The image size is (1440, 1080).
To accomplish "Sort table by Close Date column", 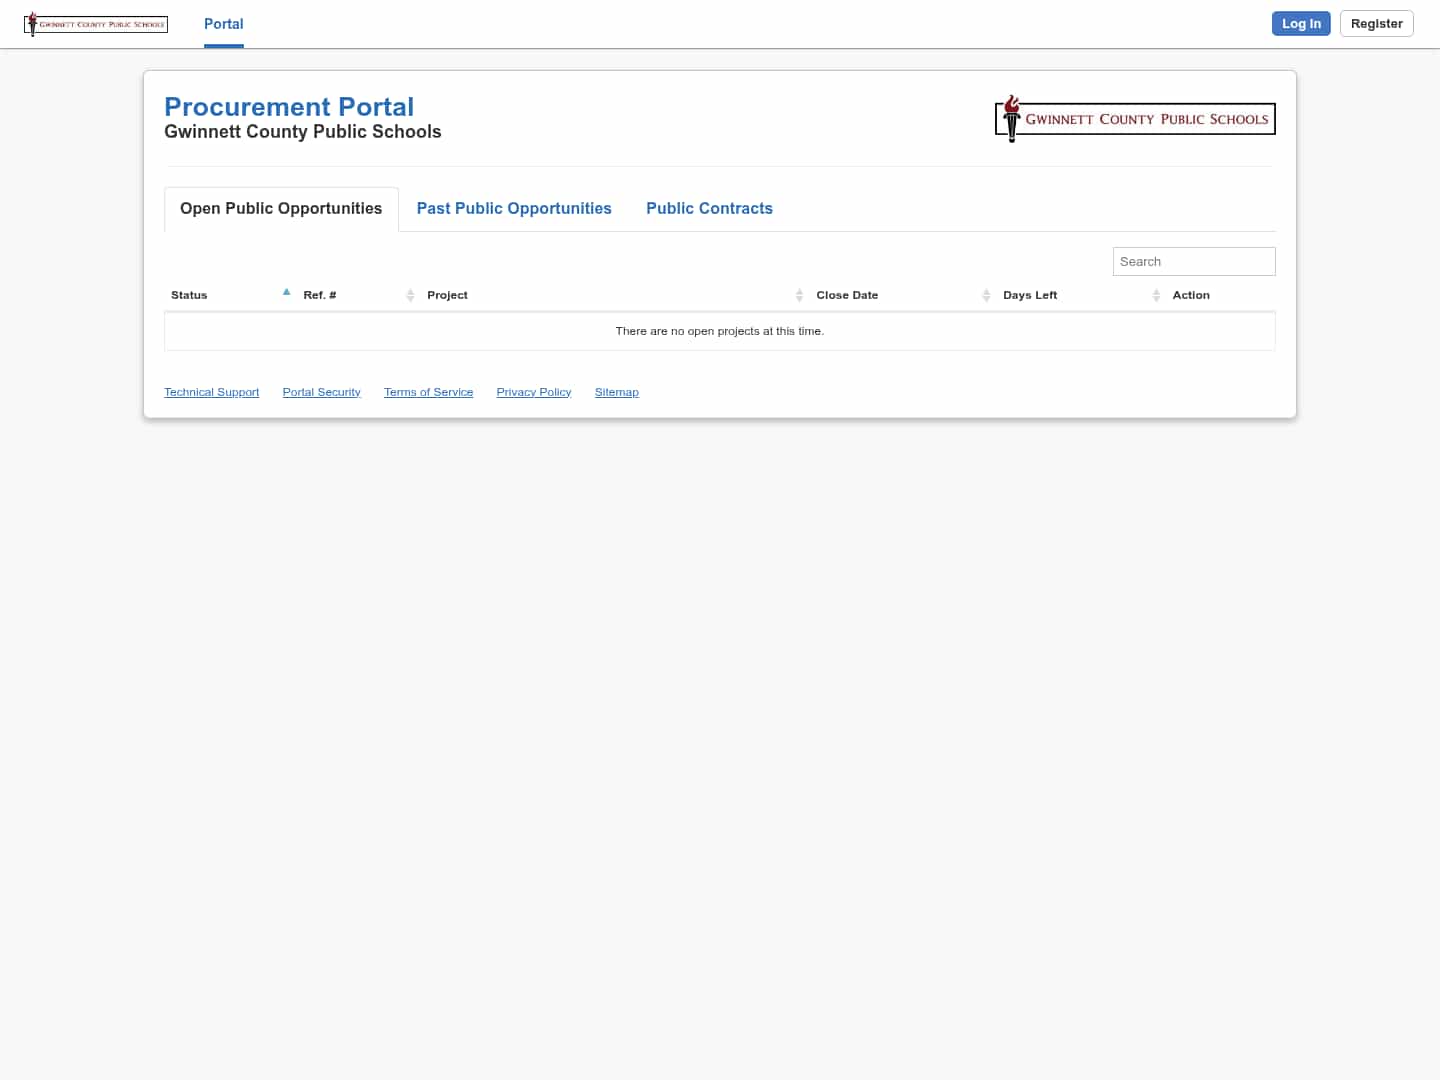I will point(903,295).
